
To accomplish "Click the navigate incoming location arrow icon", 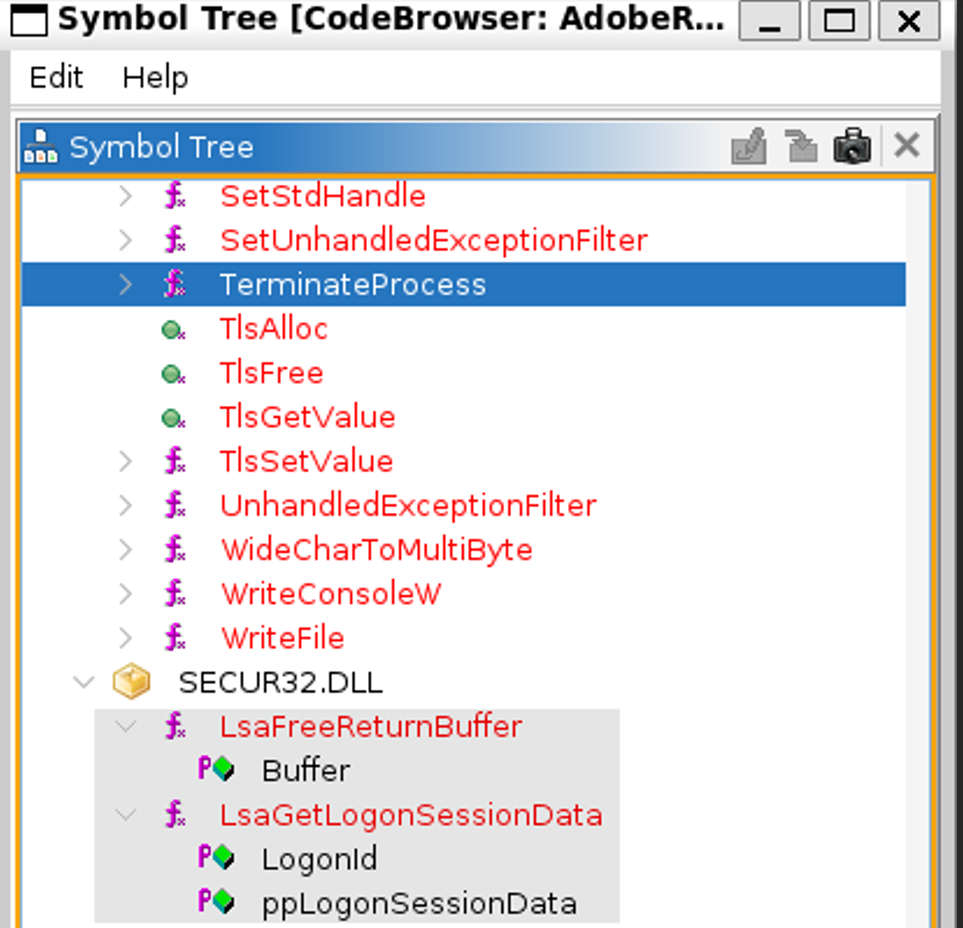I will click(801, 146).
